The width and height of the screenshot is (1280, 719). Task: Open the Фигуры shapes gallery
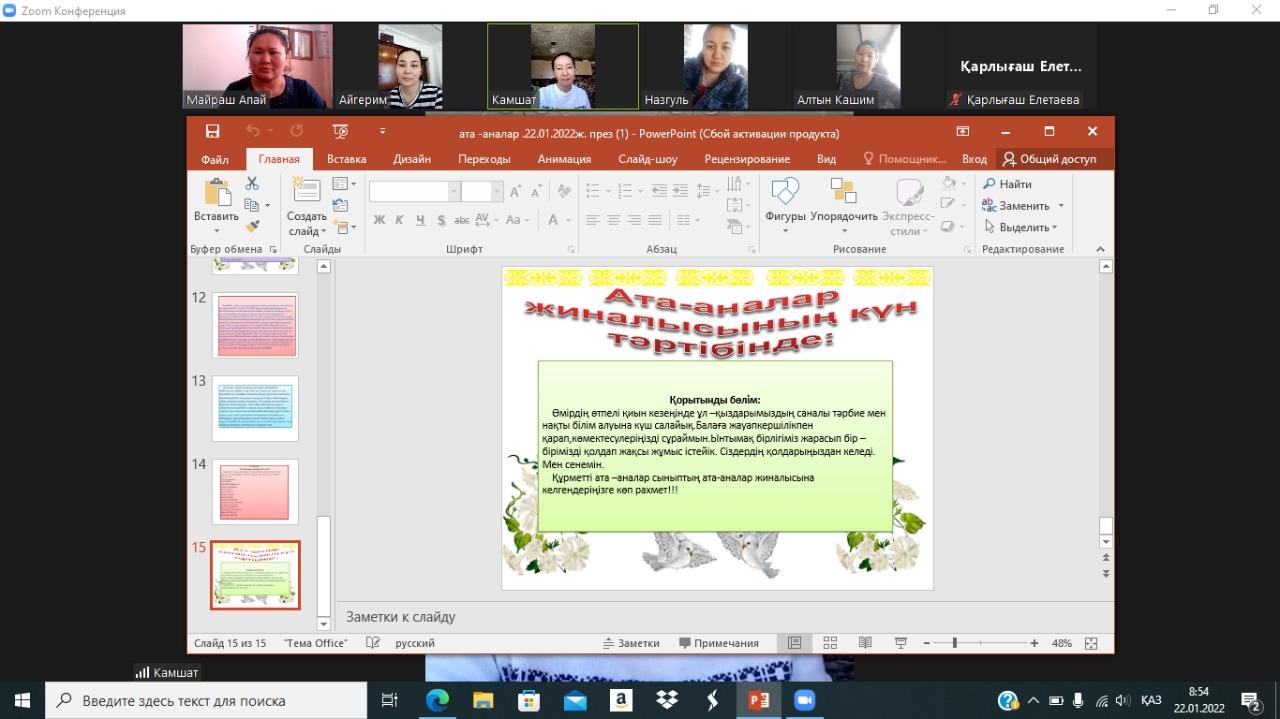785,203
